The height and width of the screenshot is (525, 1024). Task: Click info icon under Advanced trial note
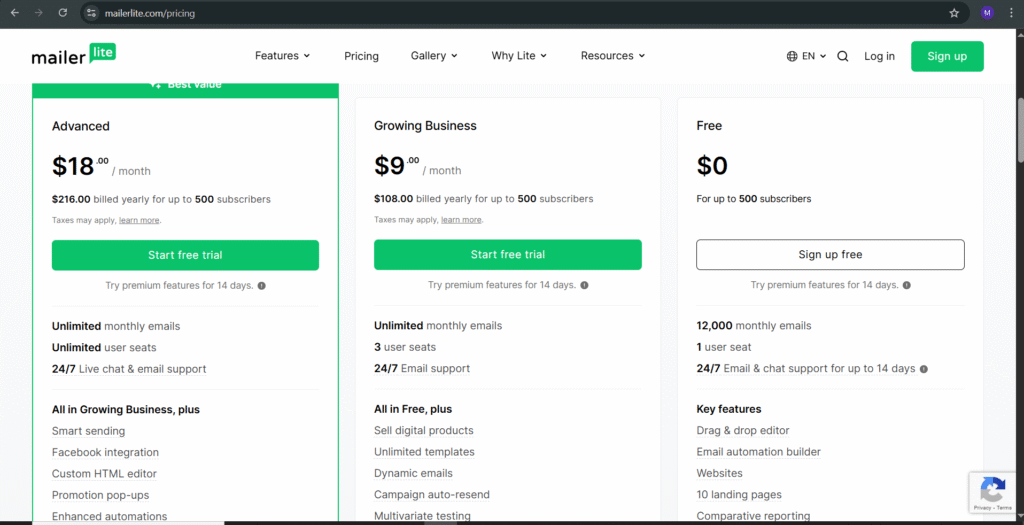(261, 285)
